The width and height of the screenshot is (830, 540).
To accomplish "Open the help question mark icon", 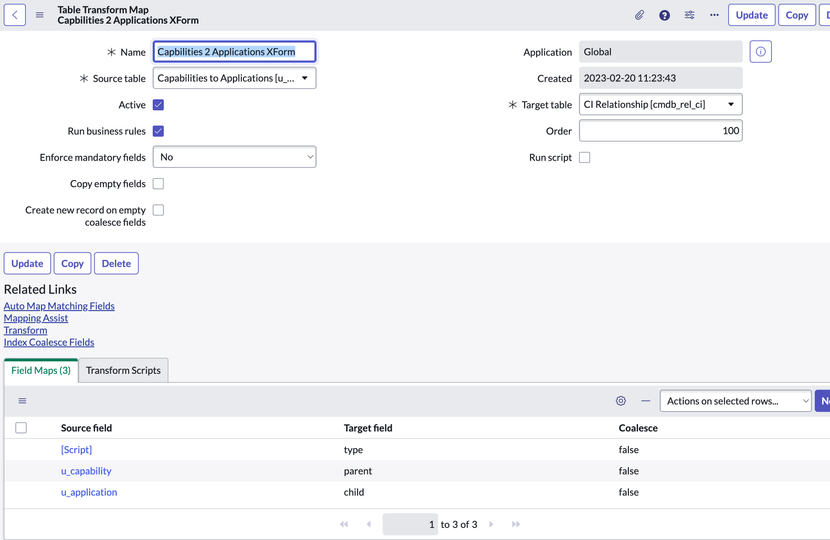I will (664, 15).
